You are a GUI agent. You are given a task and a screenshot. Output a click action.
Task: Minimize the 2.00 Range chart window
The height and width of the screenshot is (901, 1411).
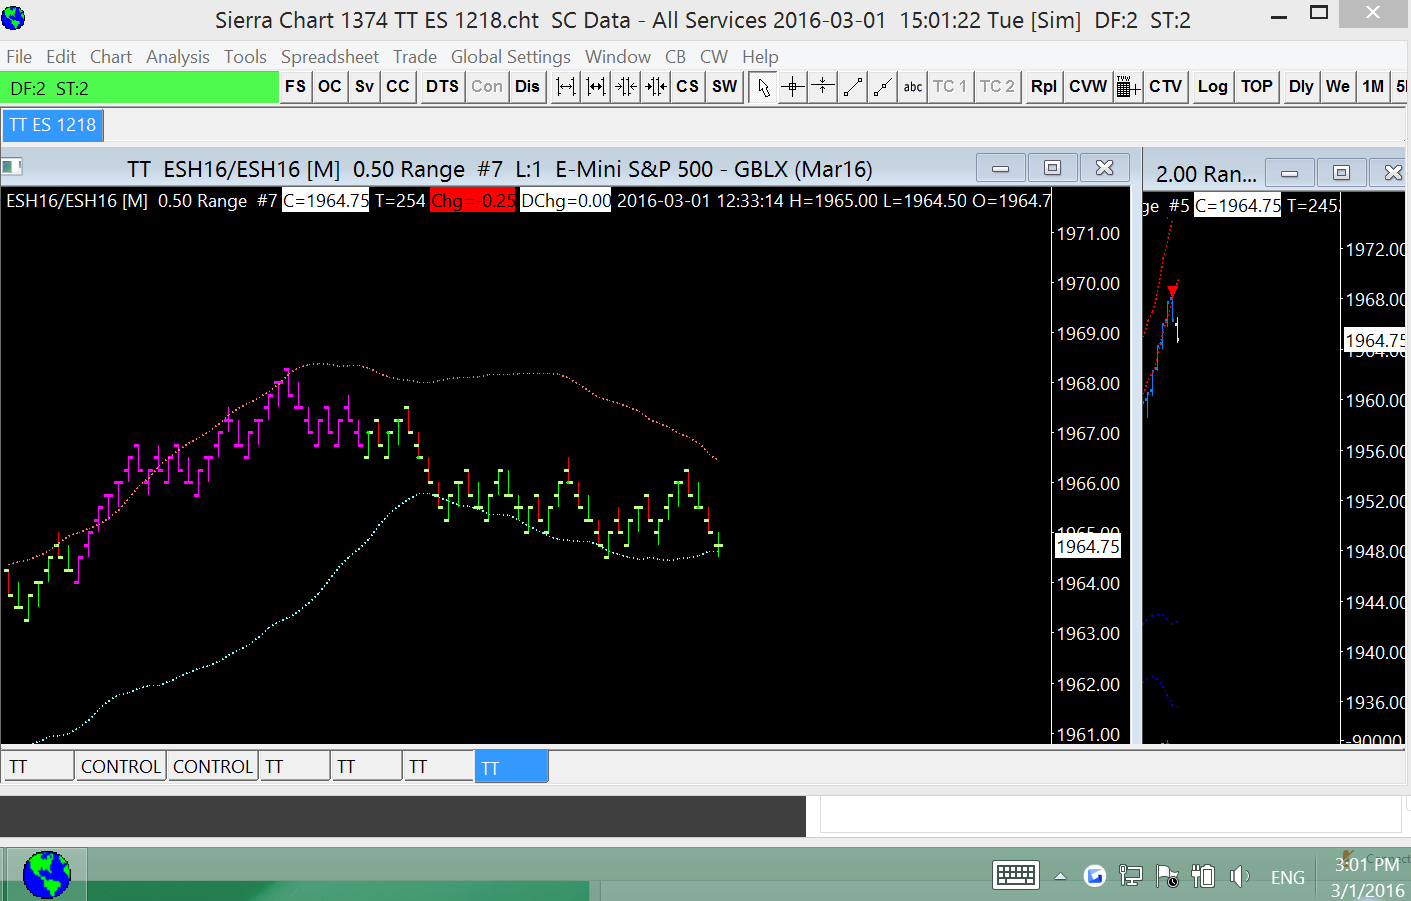[1290, 173]
